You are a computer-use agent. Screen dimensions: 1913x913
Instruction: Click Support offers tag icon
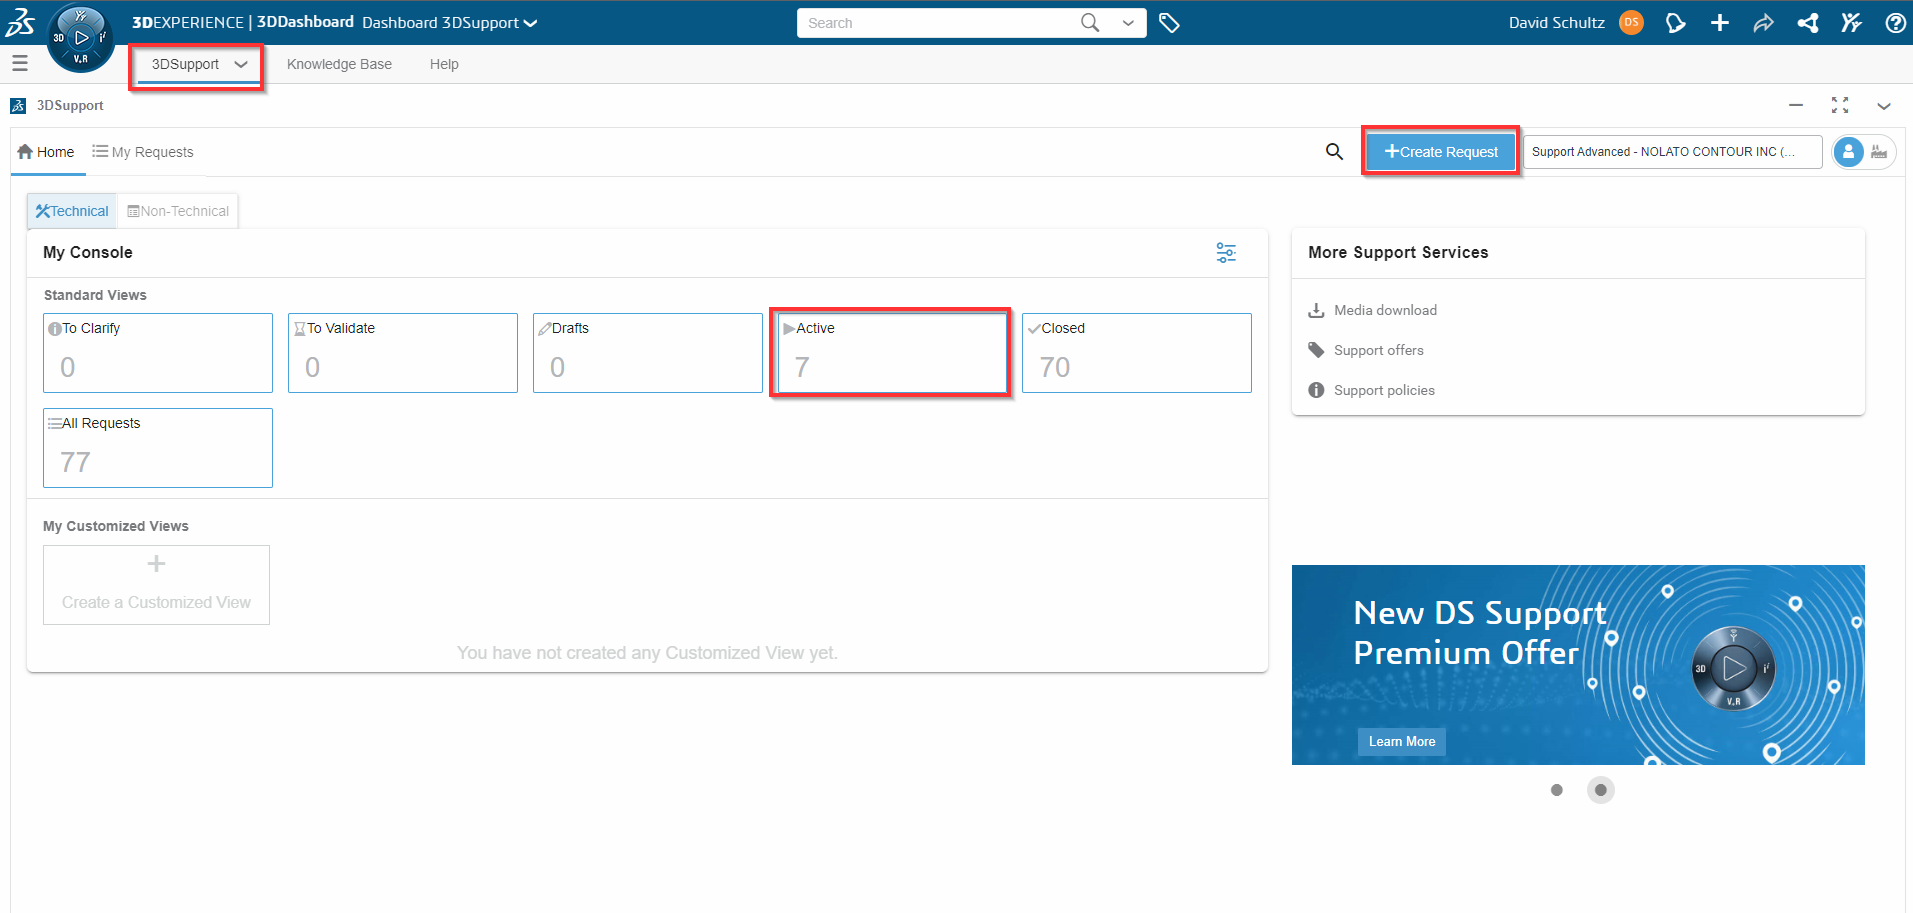pyautogui.click(x=1316, y=350)
